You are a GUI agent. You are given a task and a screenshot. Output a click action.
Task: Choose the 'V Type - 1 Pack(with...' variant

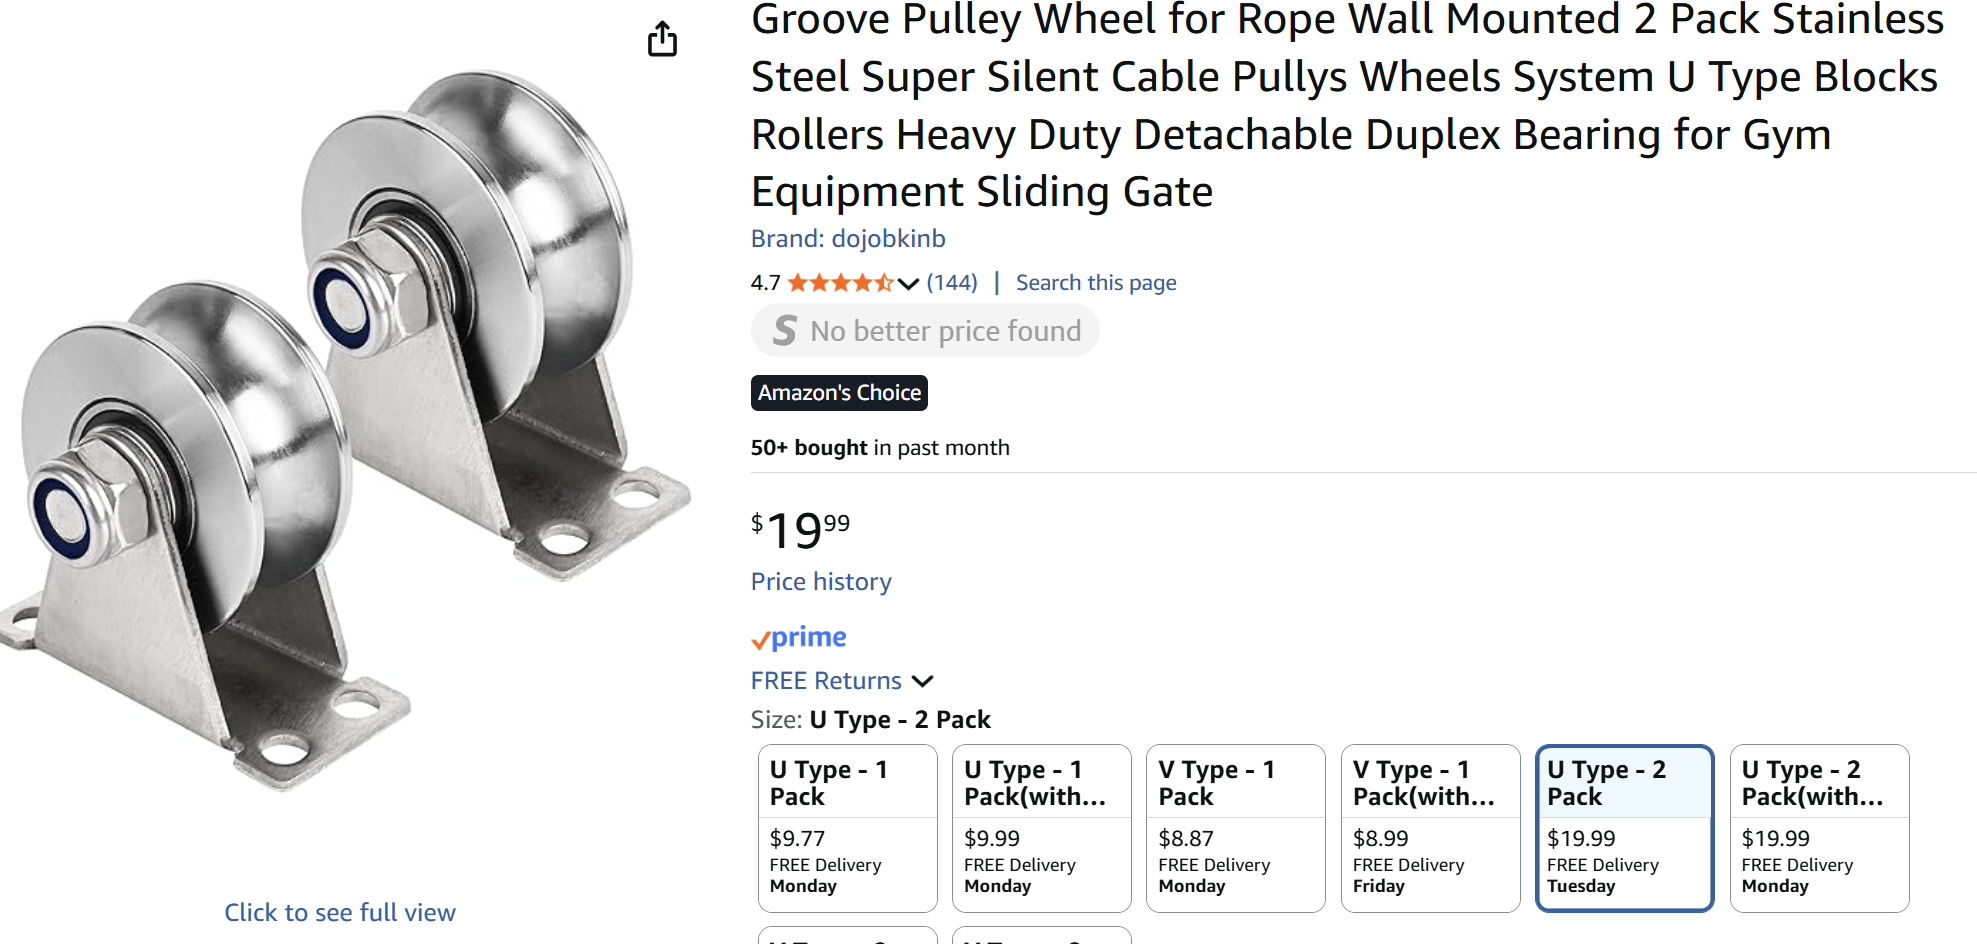point(1430,828)
